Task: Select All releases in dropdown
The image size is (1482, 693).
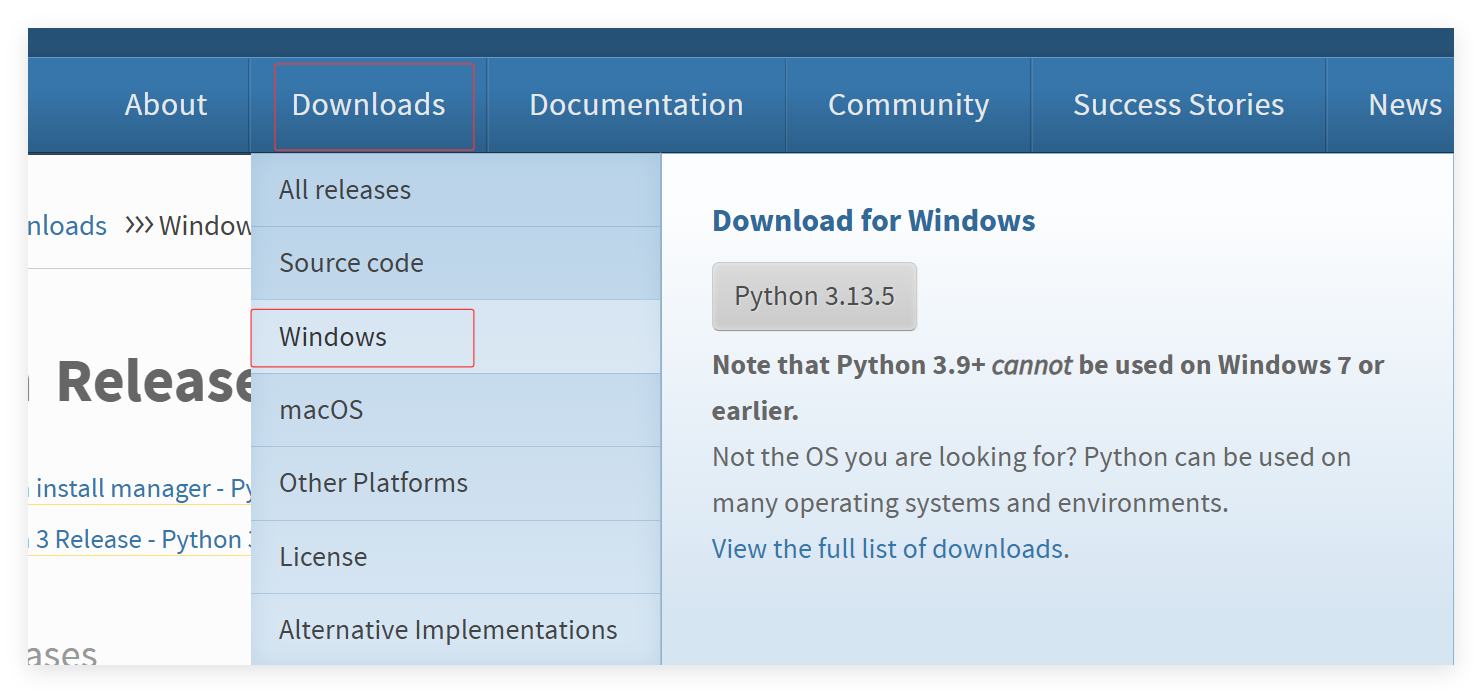Action: (456, 190)
